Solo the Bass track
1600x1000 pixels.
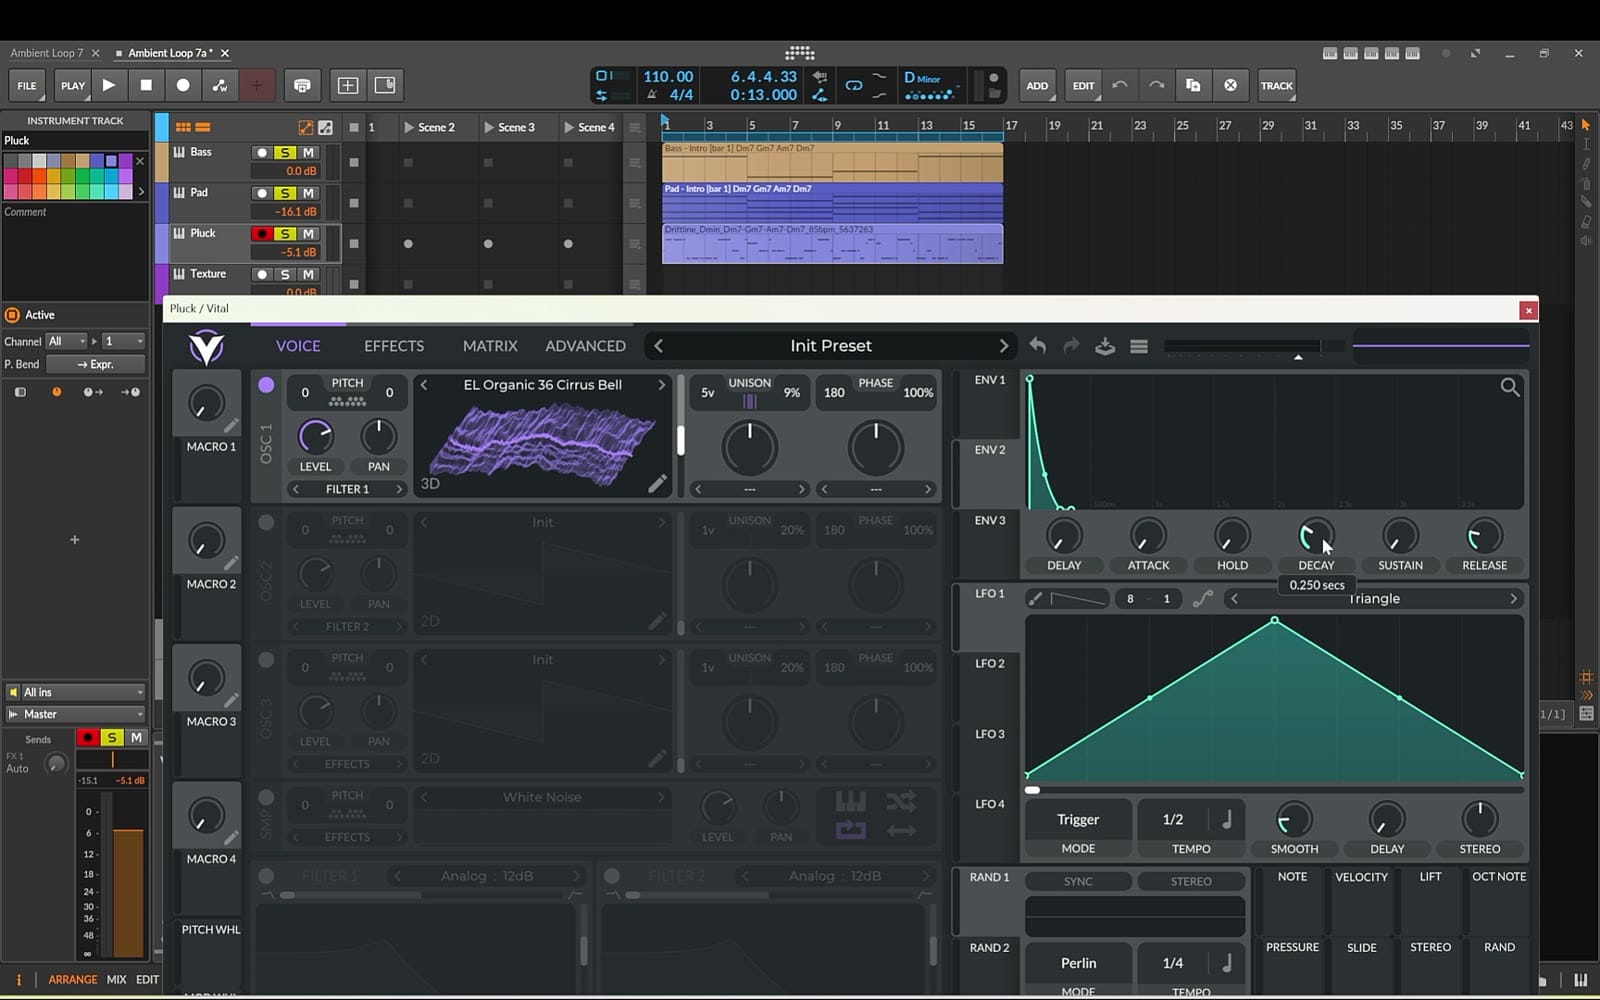point(285,152)
